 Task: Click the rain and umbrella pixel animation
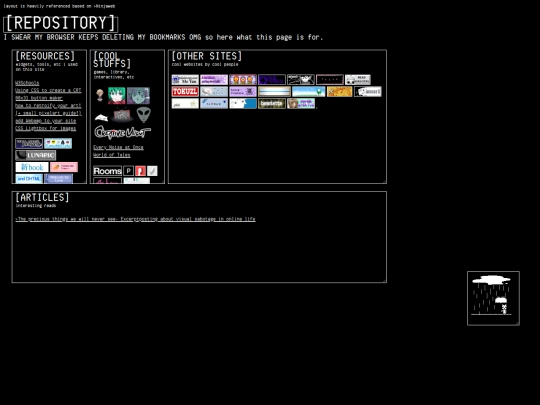coord(492,296)
